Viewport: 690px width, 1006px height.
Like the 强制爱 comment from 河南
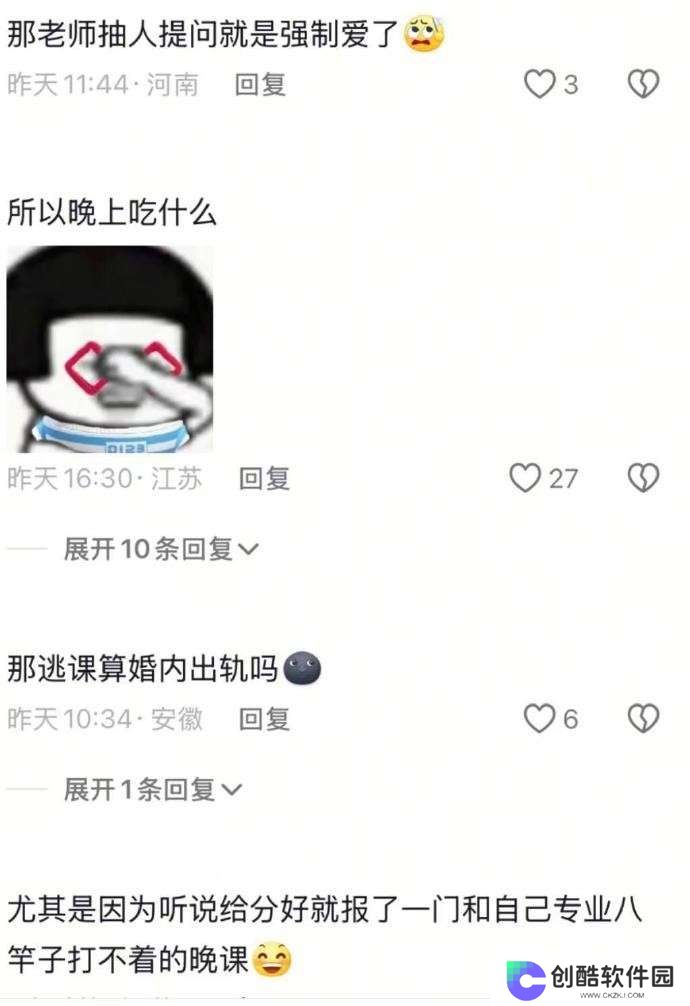[x=539, y=83]
